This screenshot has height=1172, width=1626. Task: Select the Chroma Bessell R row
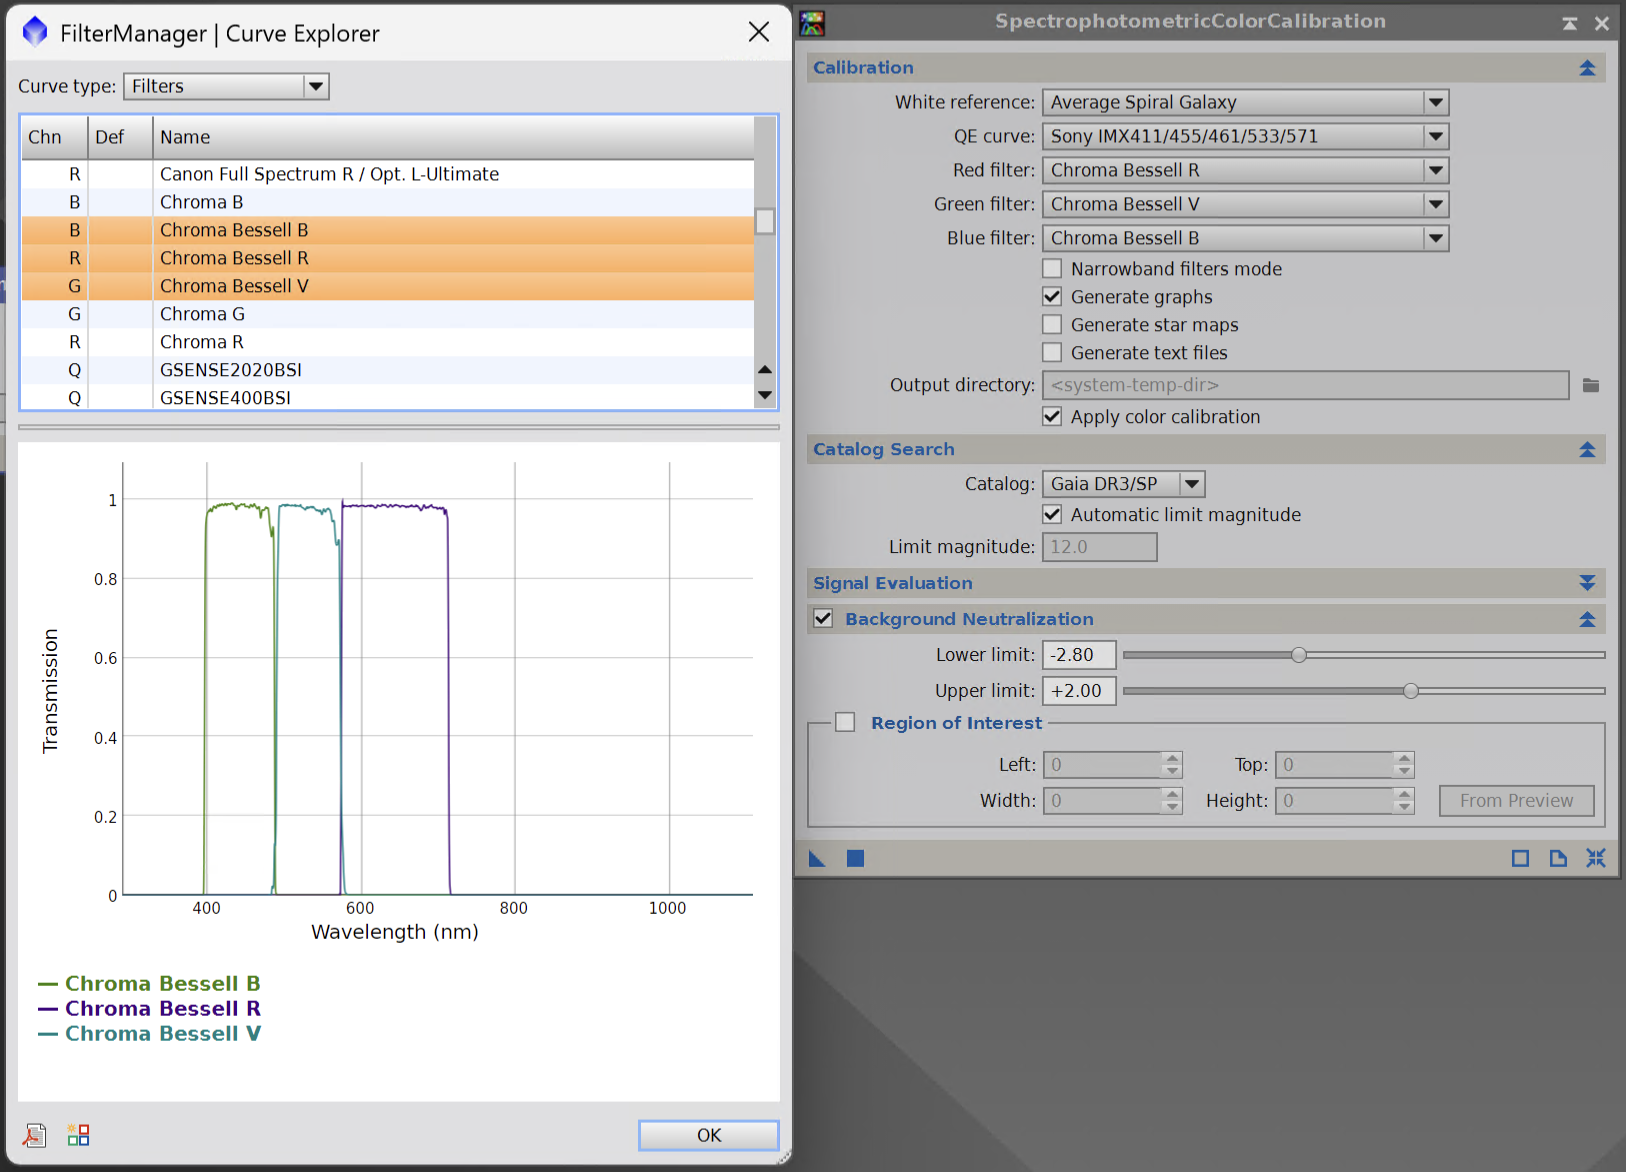(387, 258)
